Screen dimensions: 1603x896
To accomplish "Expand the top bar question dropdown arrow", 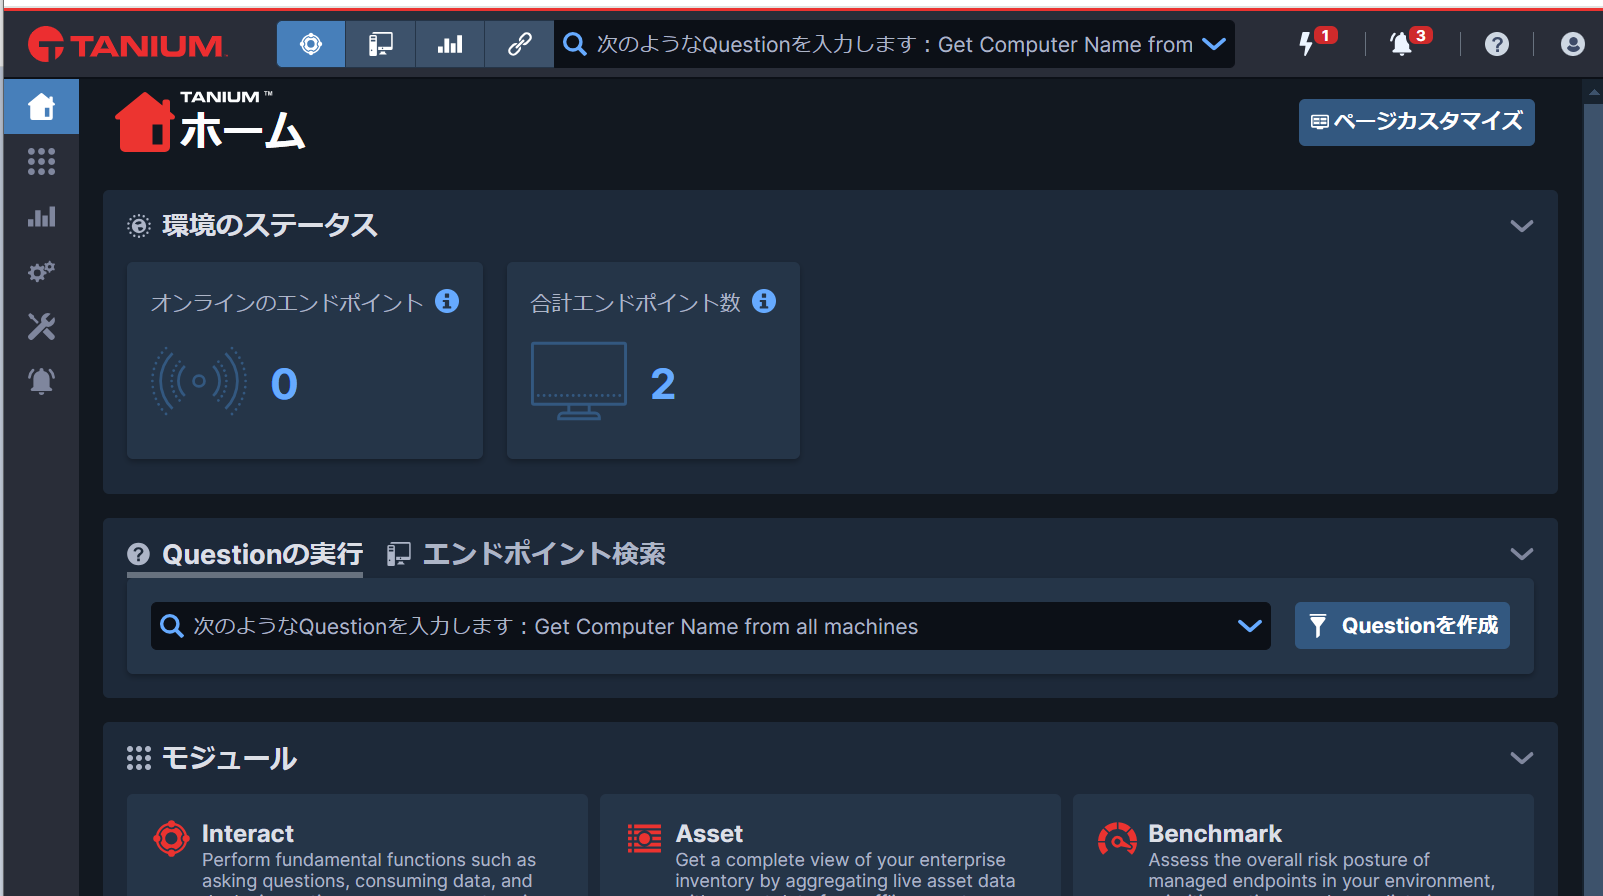I will (1214, 44).
